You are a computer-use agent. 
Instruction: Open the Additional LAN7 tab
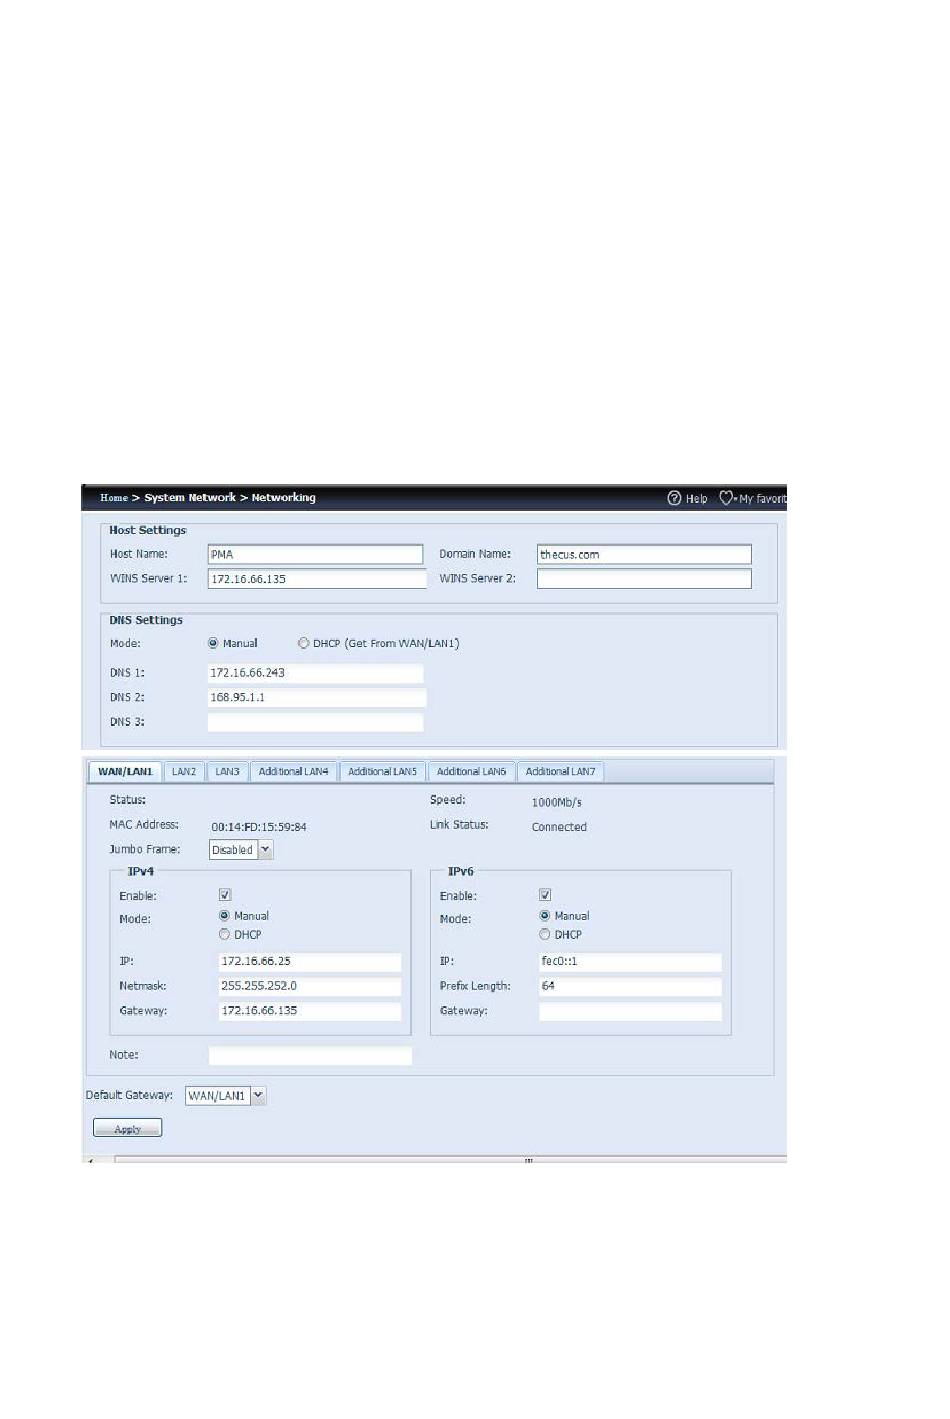point(560,772)
